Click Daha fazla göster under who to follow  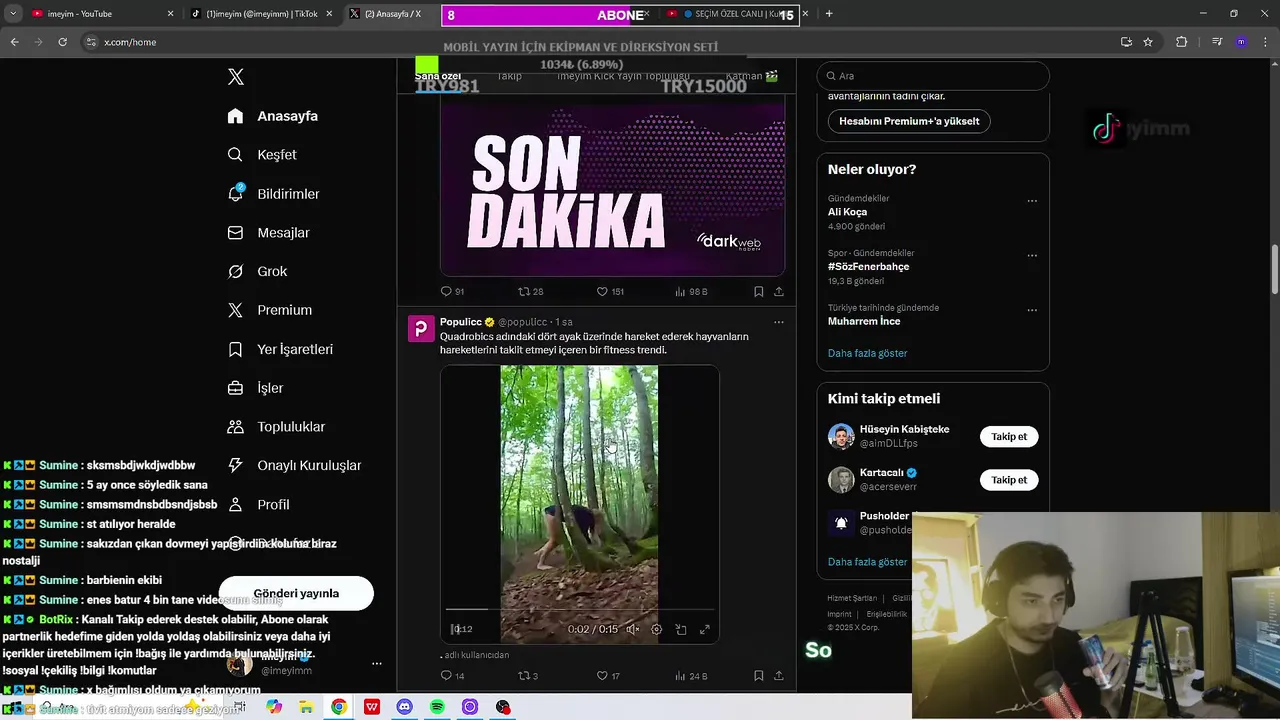pyautogui.click(x=867, y=562)
